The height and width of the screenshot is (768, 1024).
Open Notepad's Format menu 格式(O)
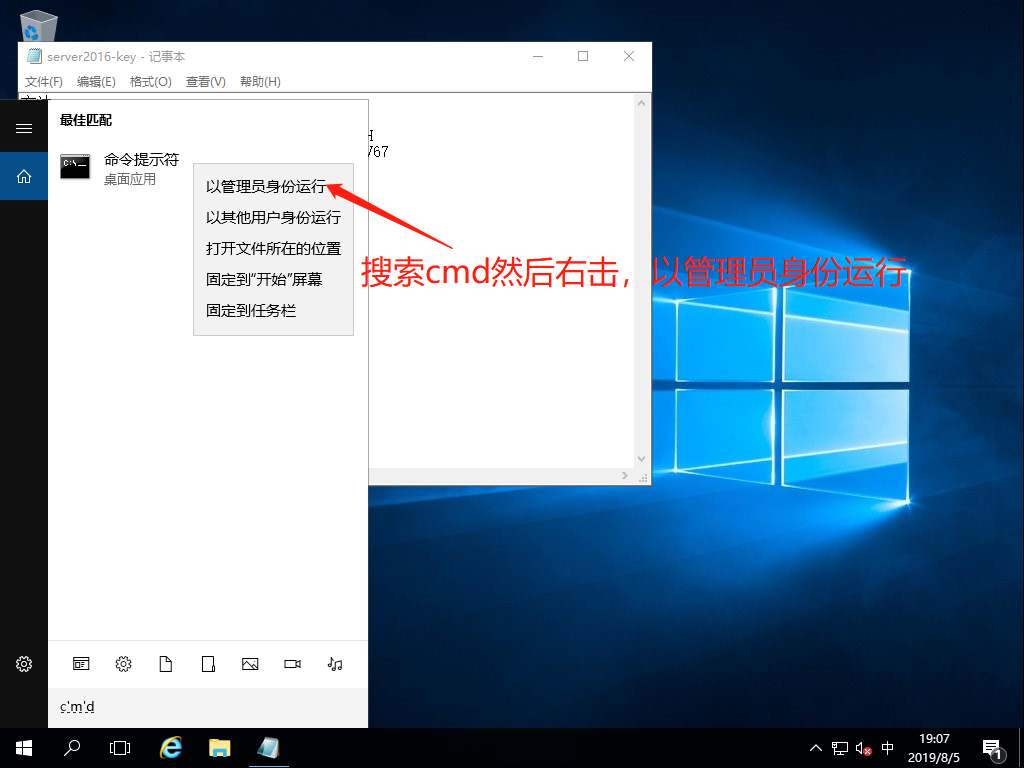(151, 82)
